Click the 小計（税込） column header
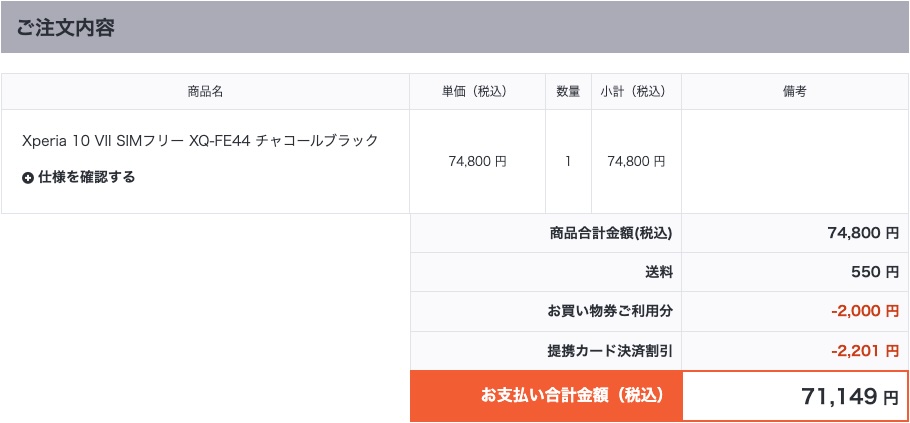The height and width of the screenshot is (423, 910). point(636,91)
